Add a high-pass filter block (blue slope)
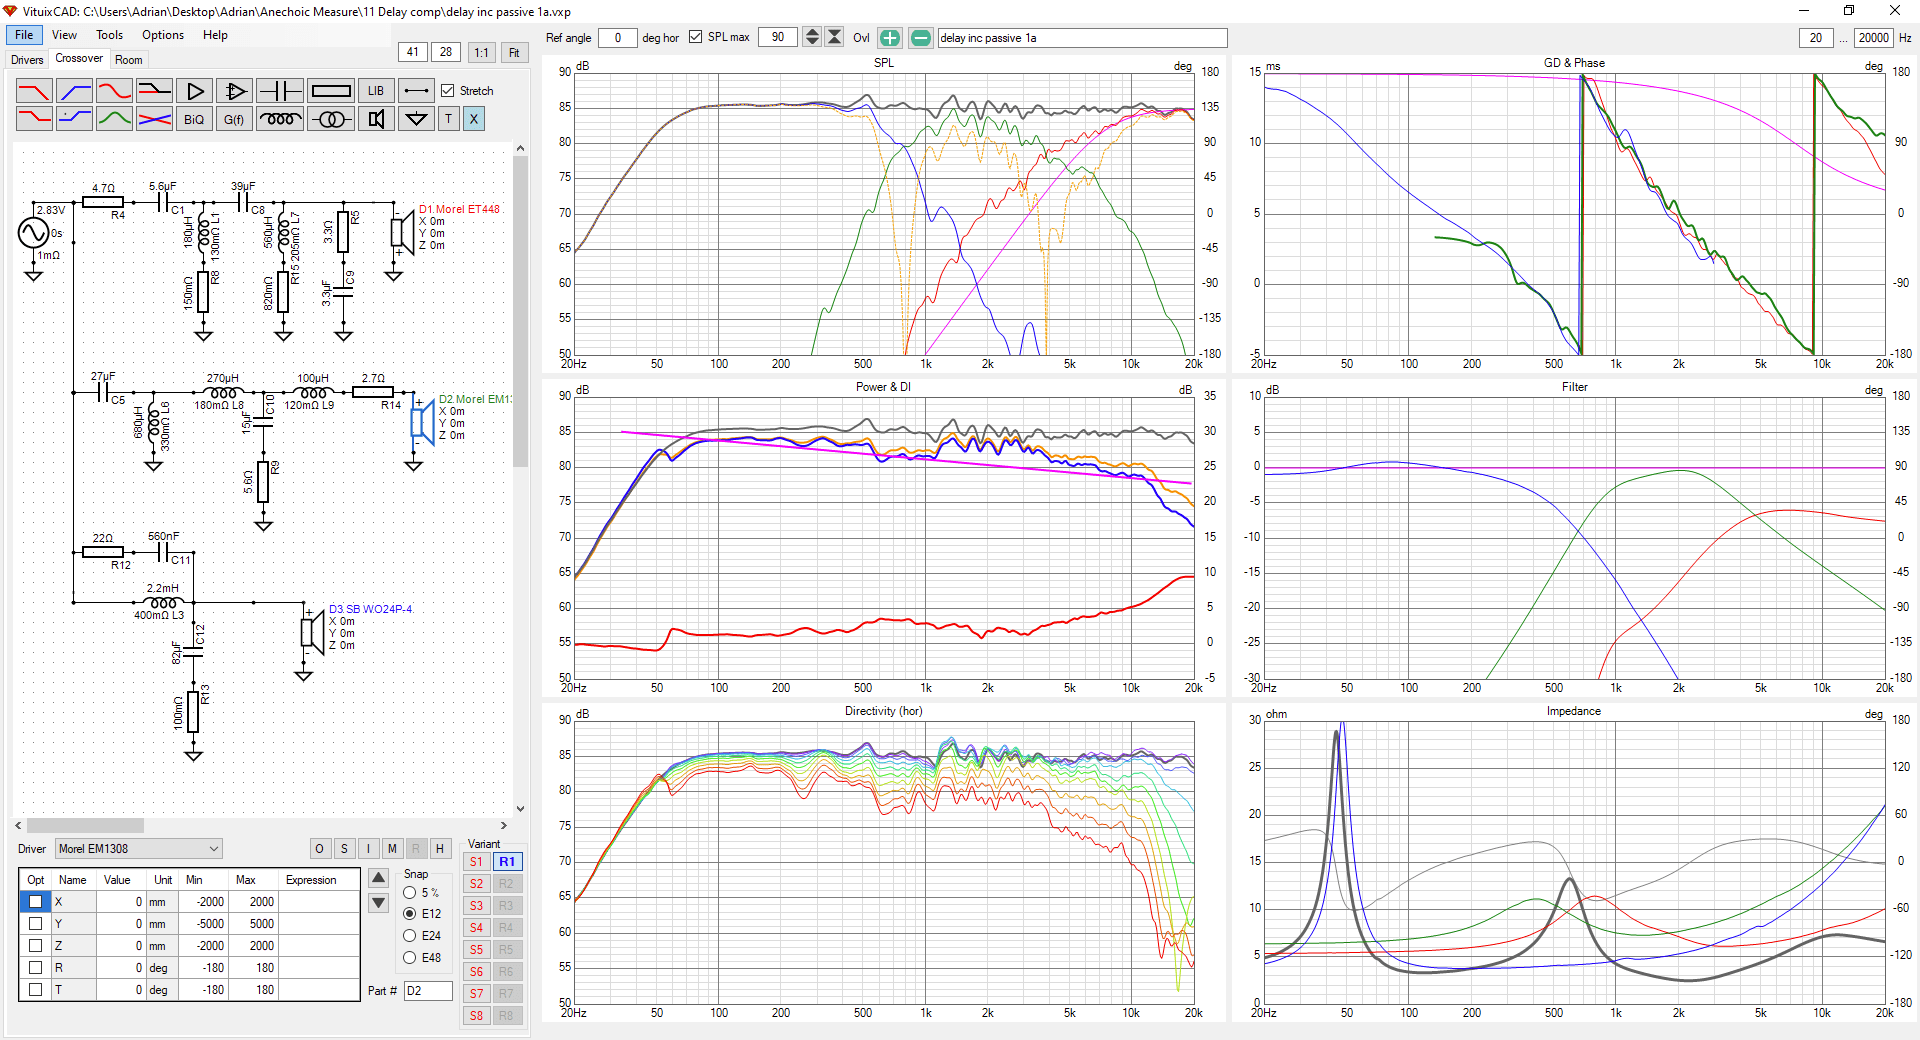The height and width of the screenshot is (1040, 1920). (x=74, y=91)
